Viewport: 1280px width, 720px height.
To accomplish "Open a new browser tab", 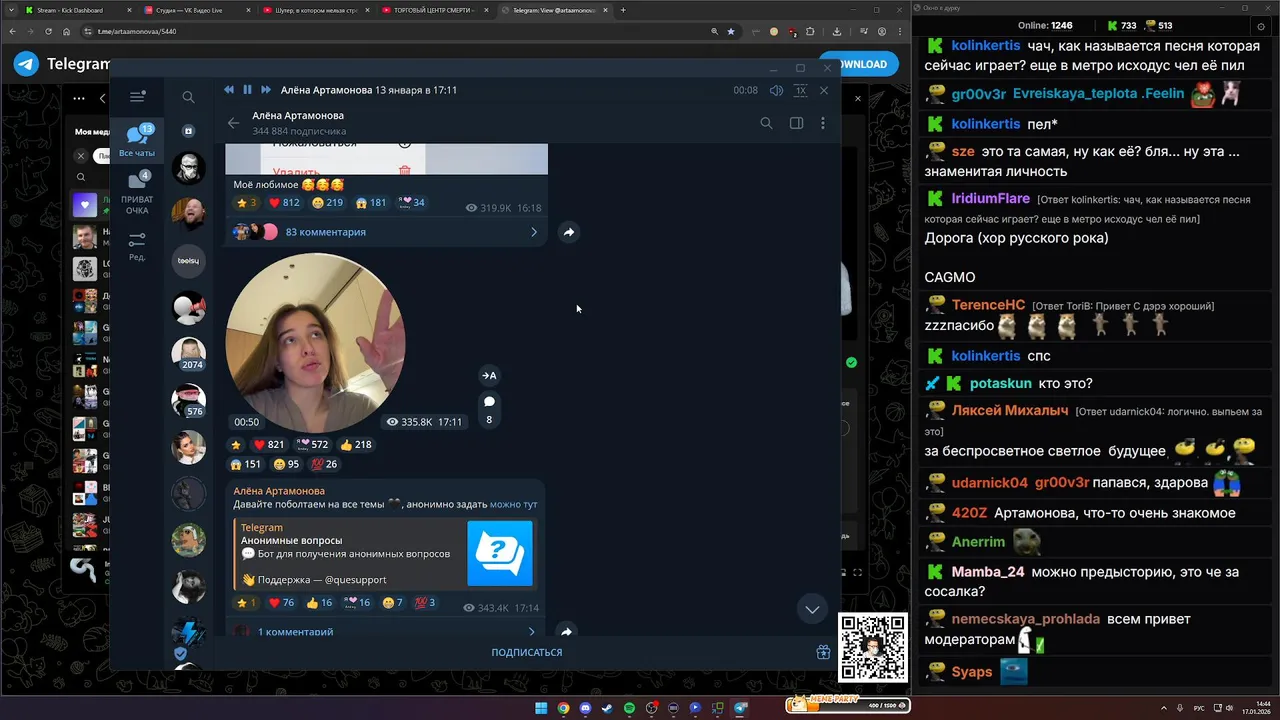I will (623, 10).
